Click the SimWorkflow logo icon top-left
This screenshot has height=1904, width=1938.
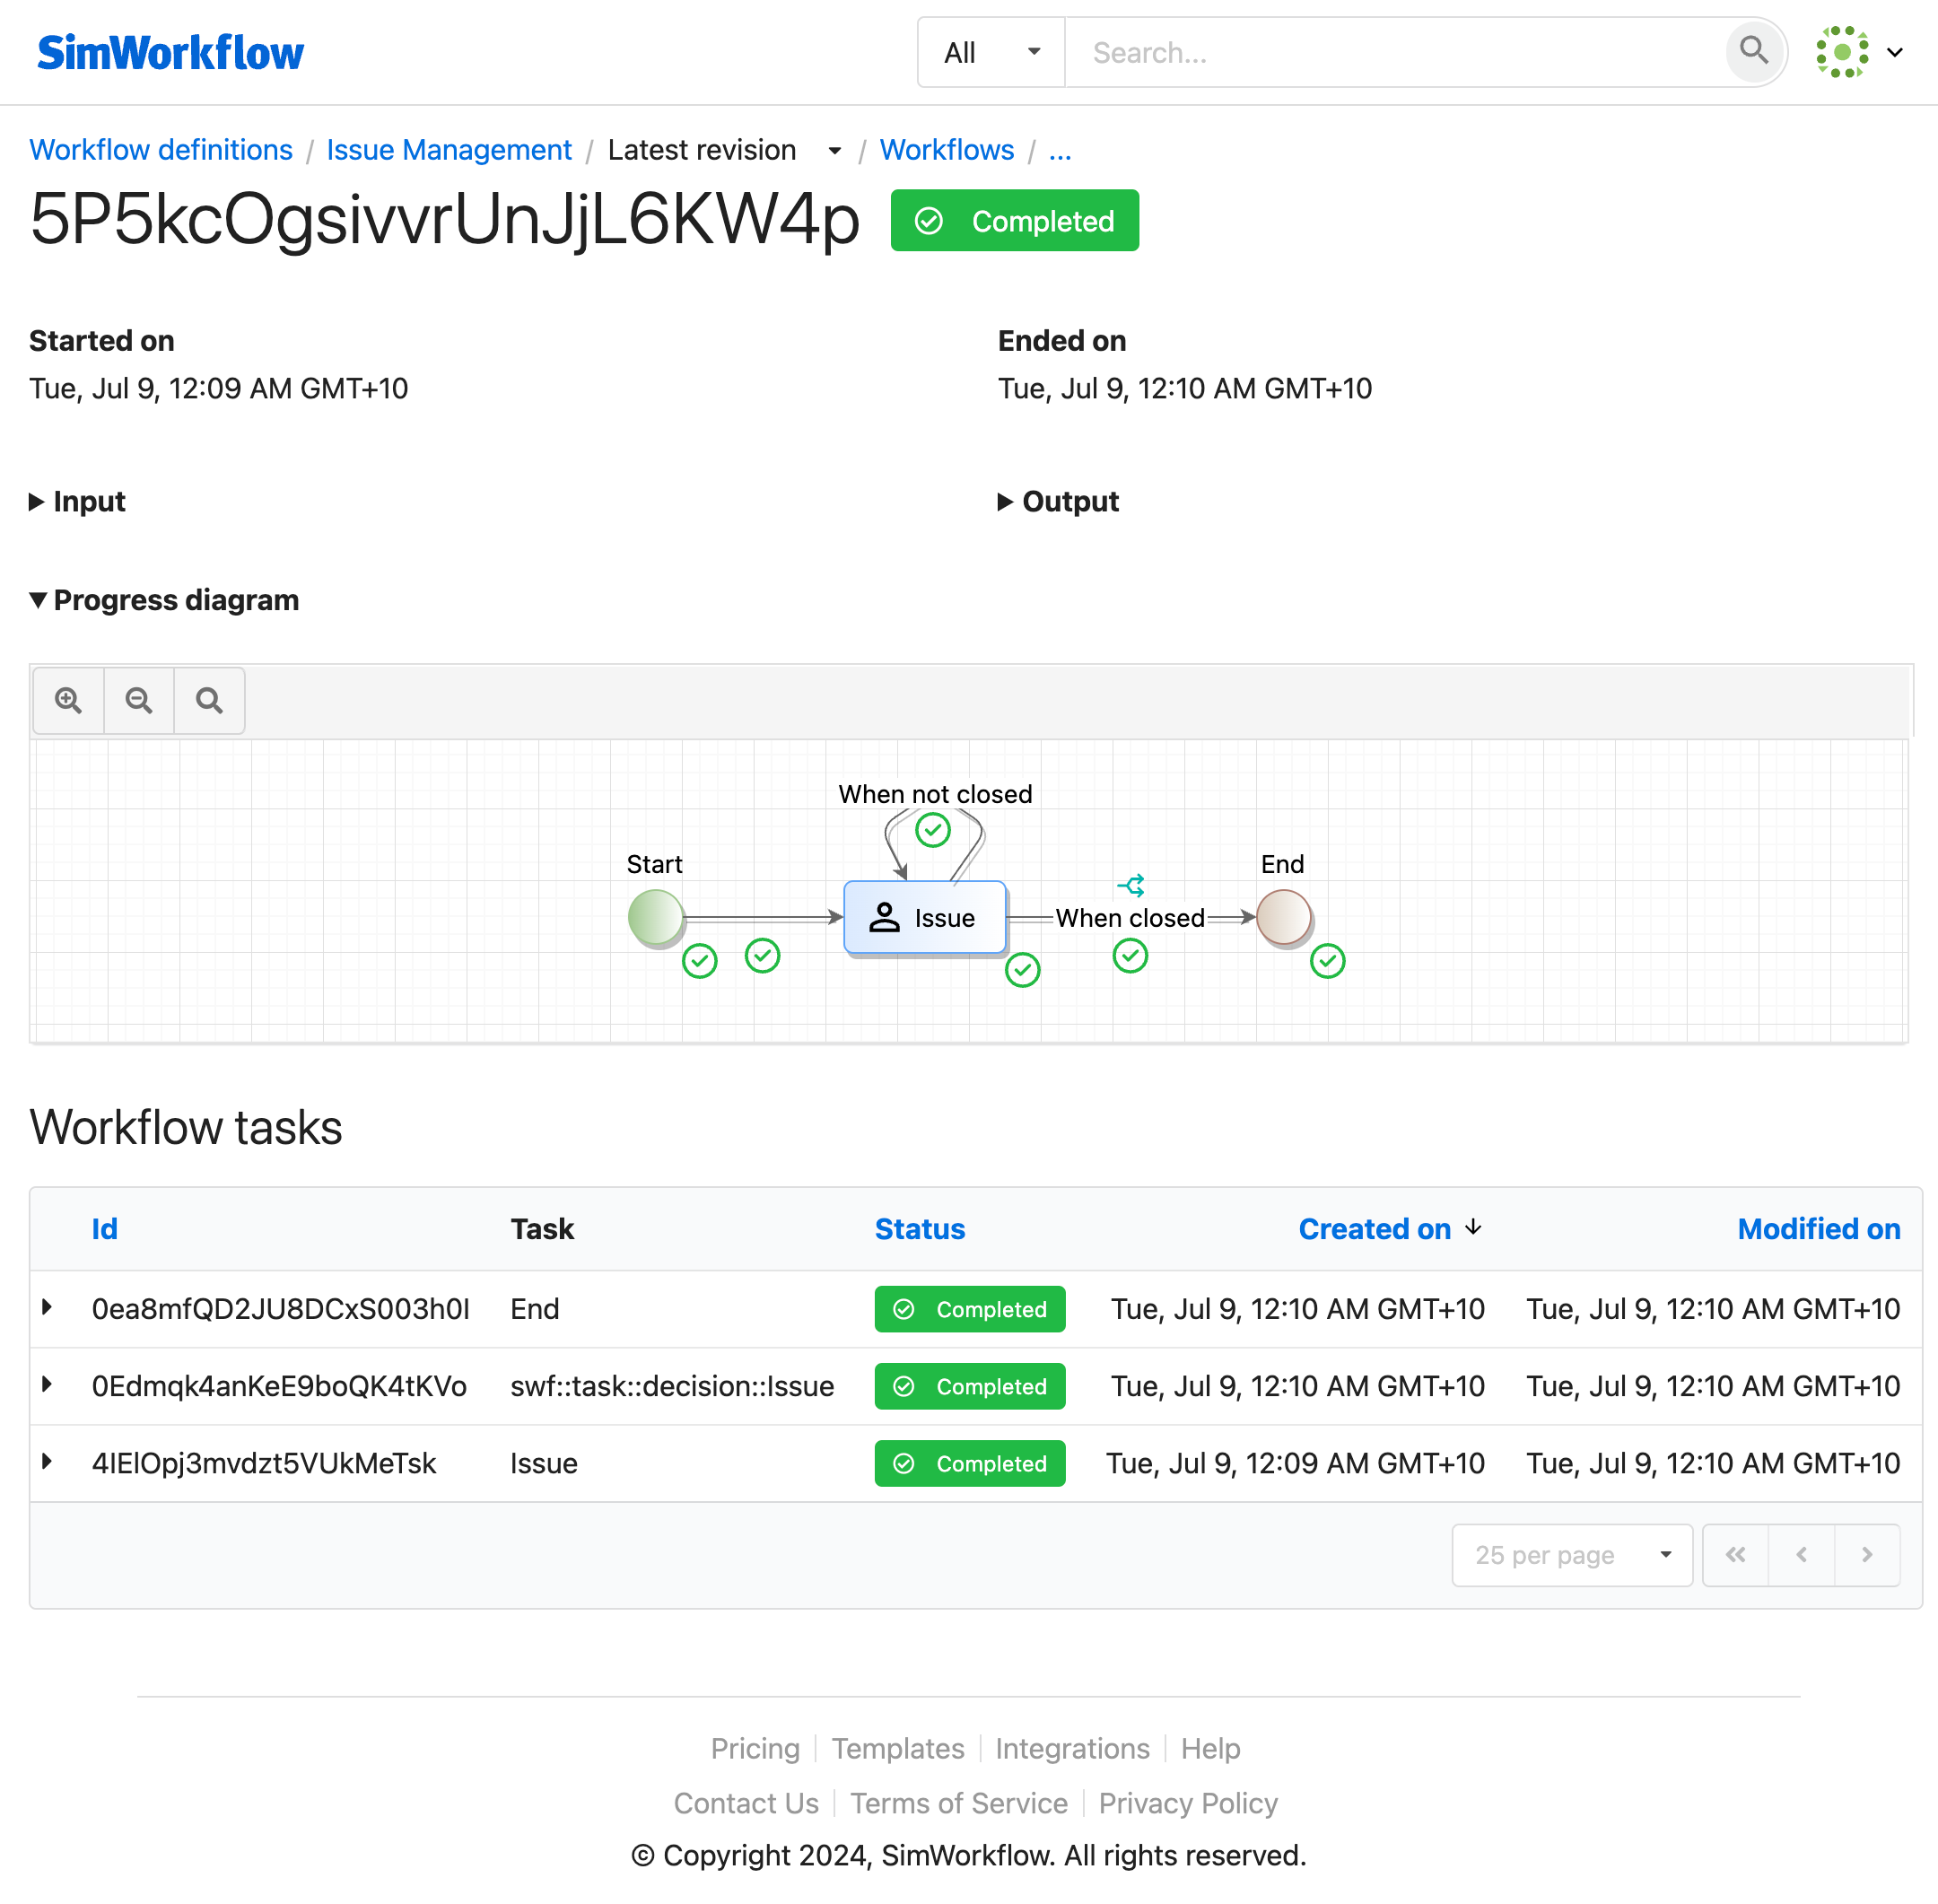click(170, 50)
